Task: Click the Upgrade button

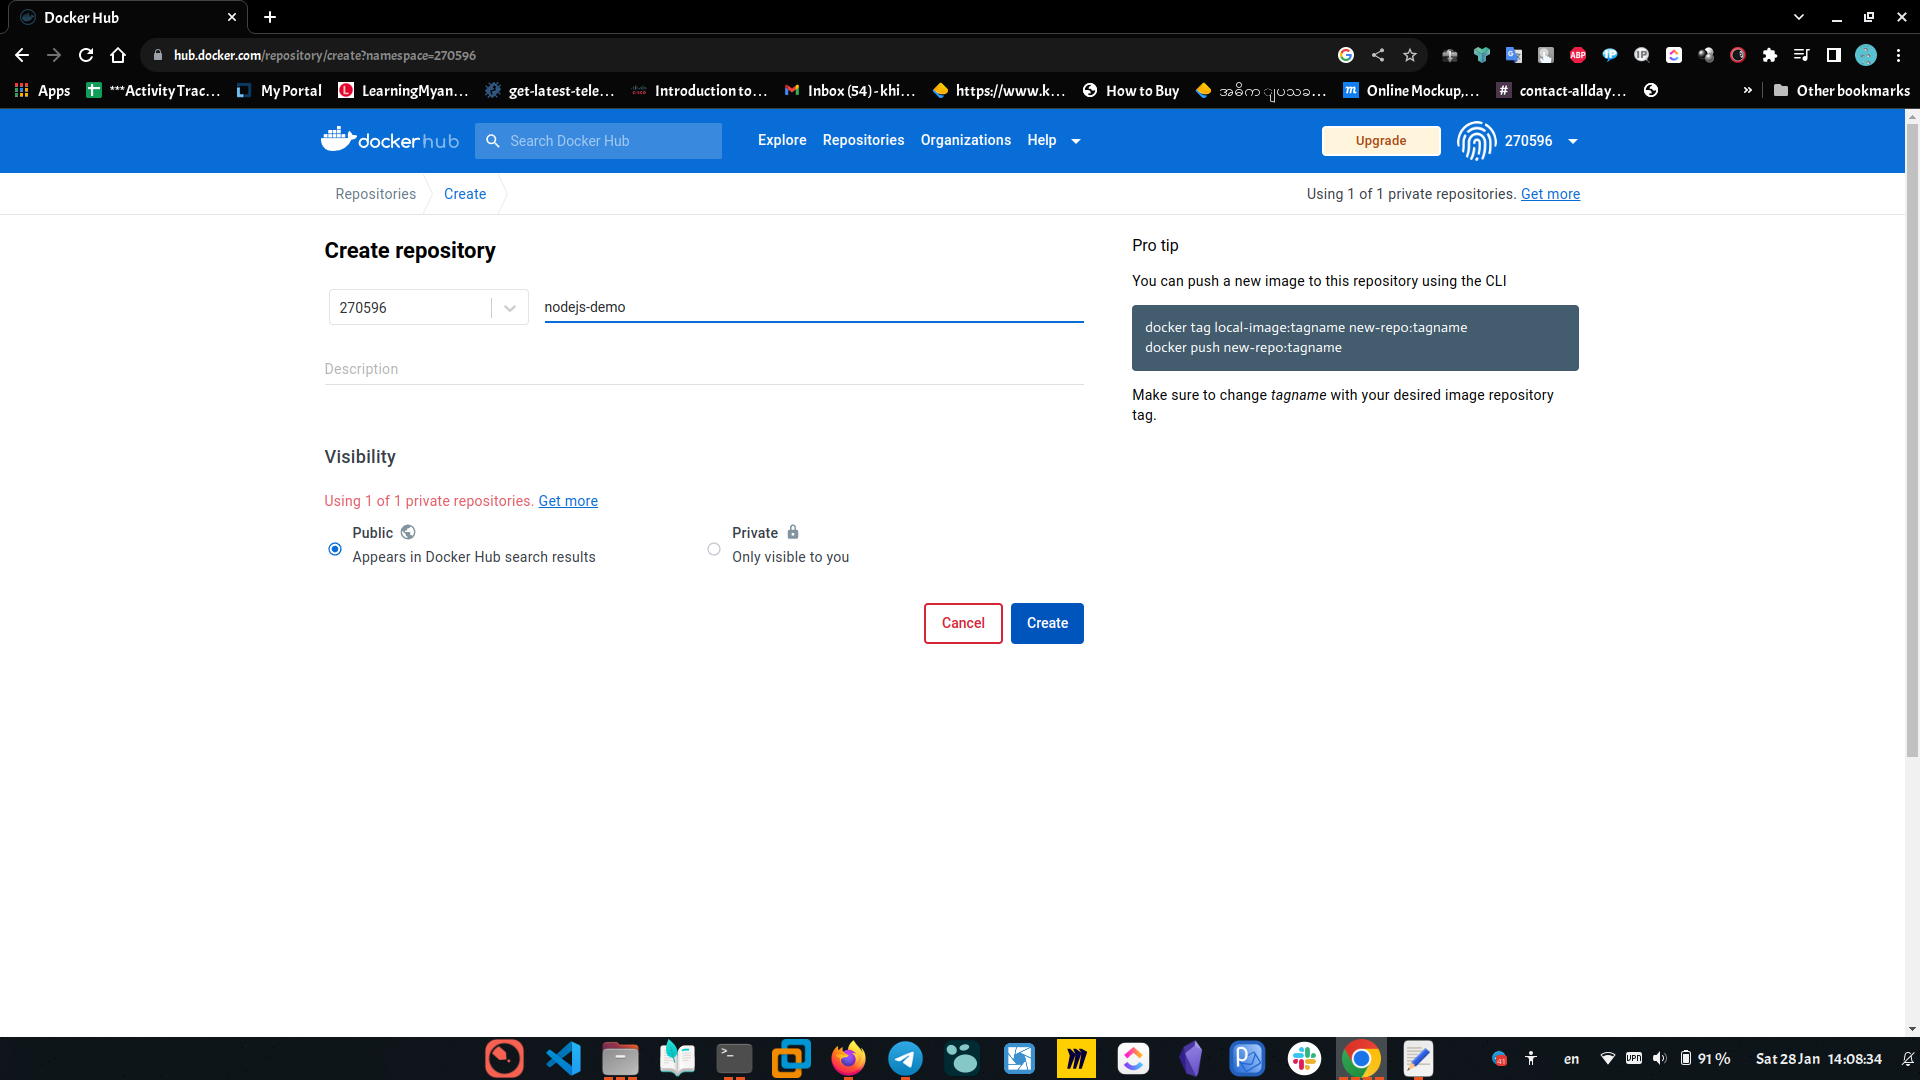Action: coord(1381,141)
